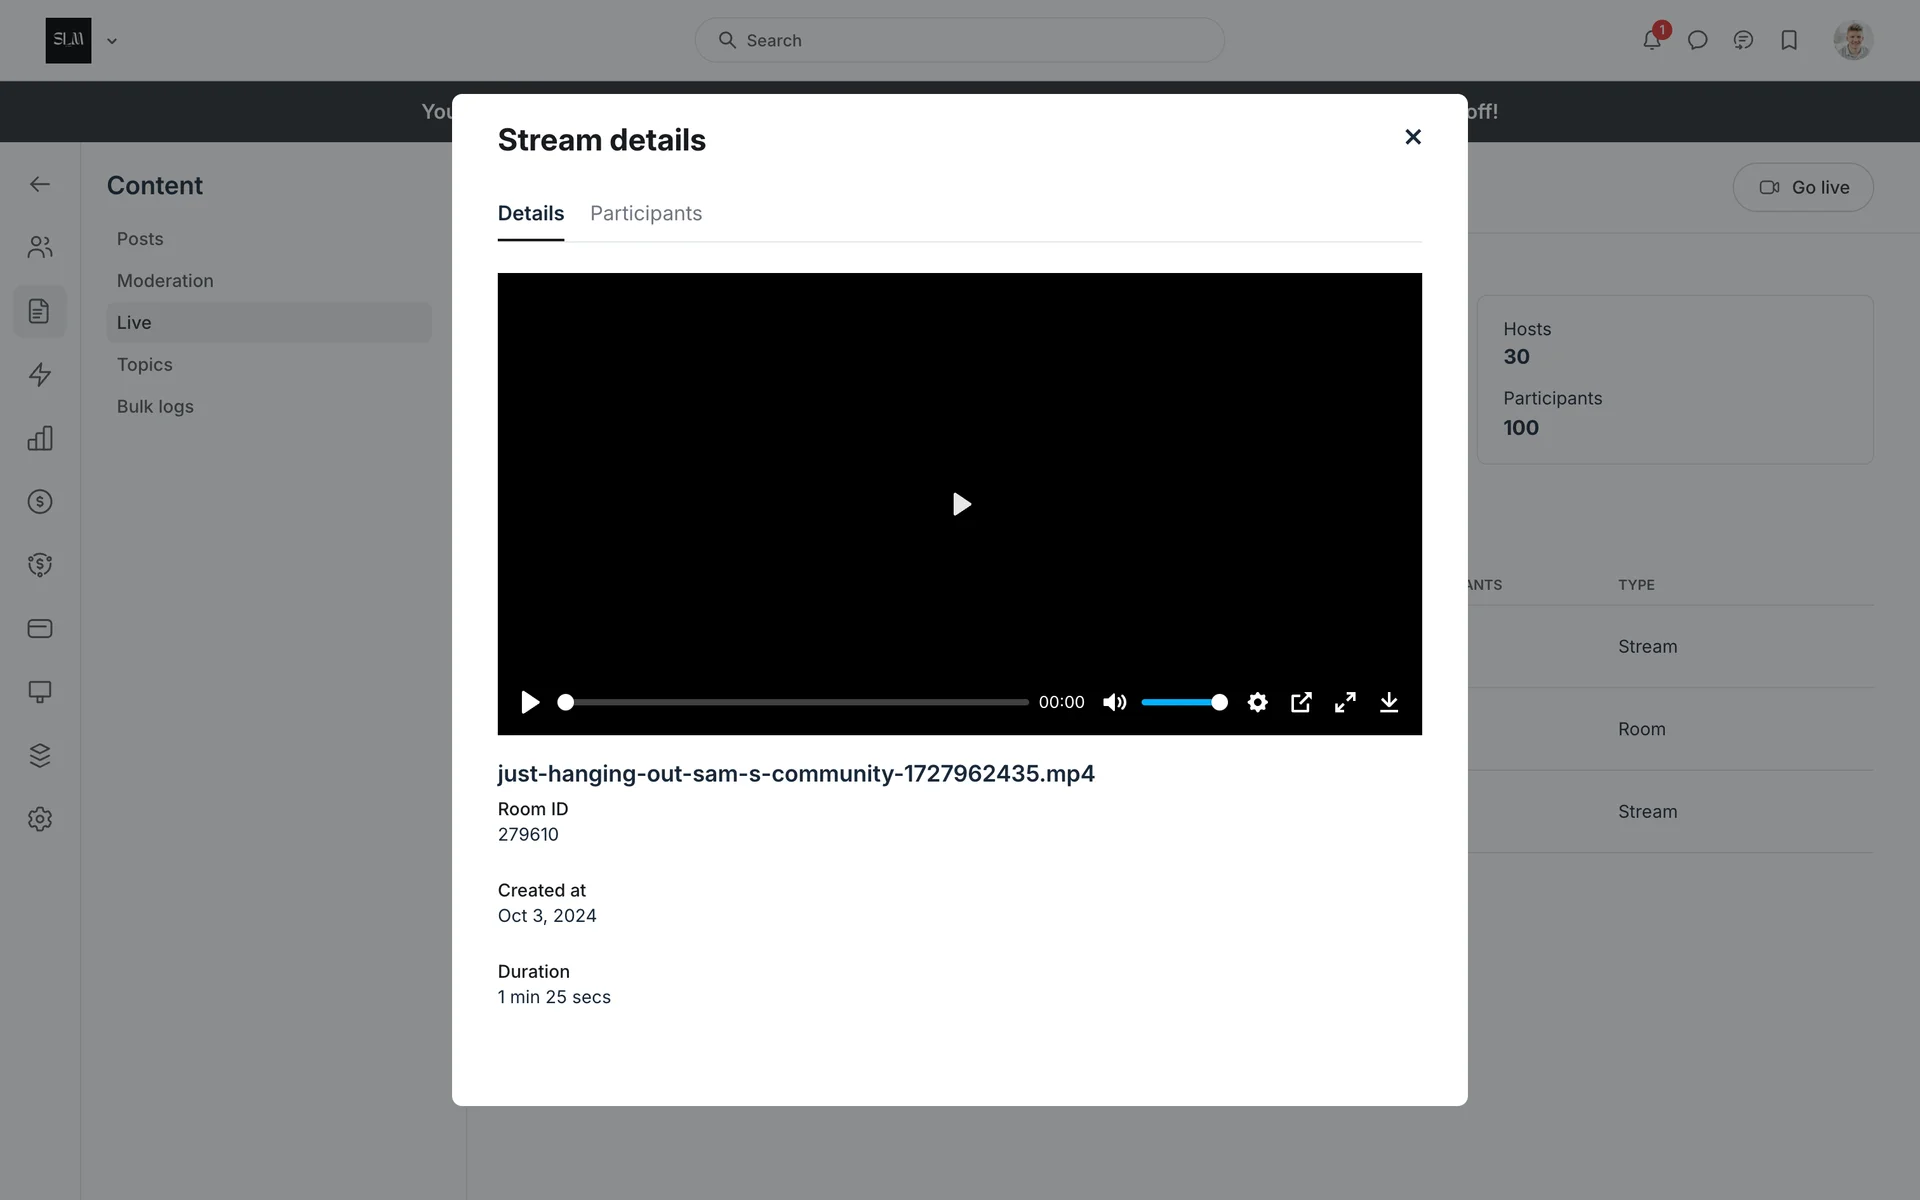Open picture-in-picture popout for video

pyautogui.click(x=1301, y=702)
